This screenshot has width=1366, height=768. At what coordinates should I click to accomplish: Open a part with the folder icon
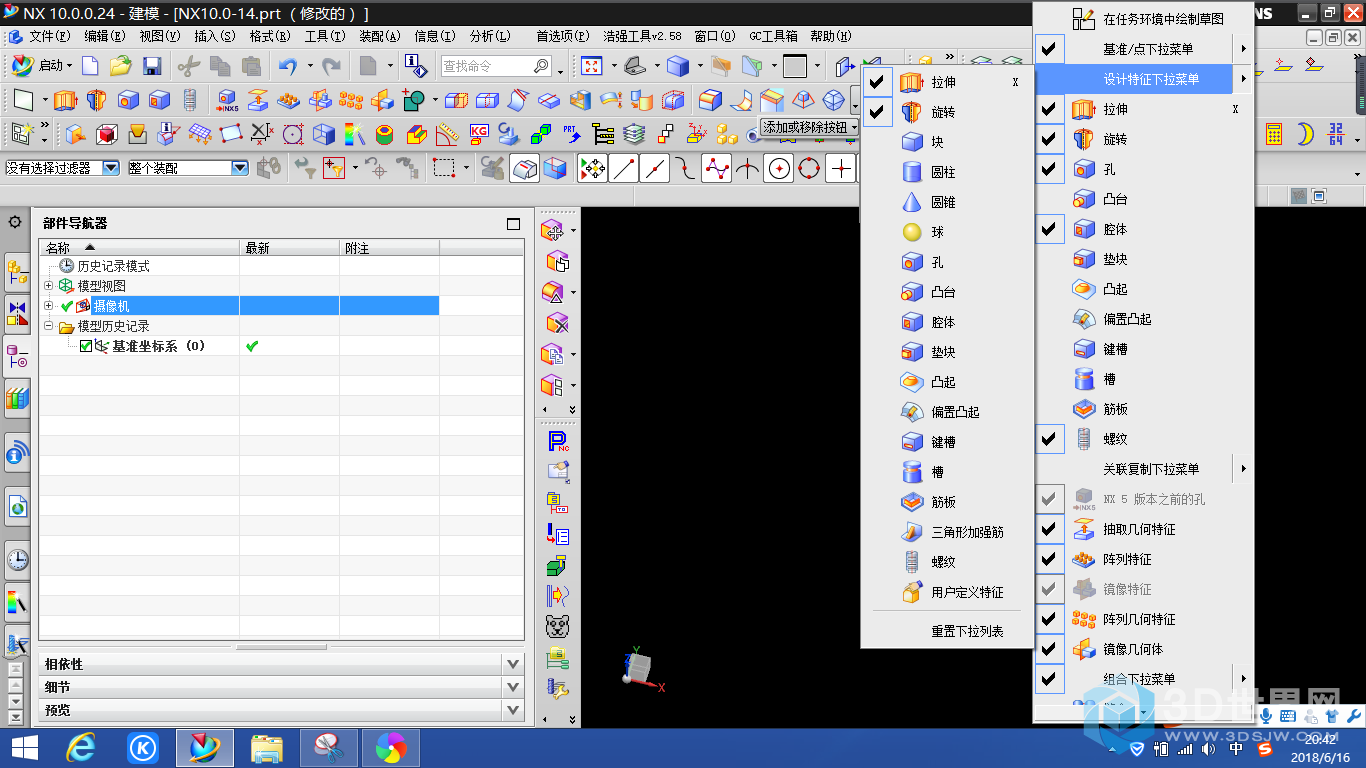point(121,66)
